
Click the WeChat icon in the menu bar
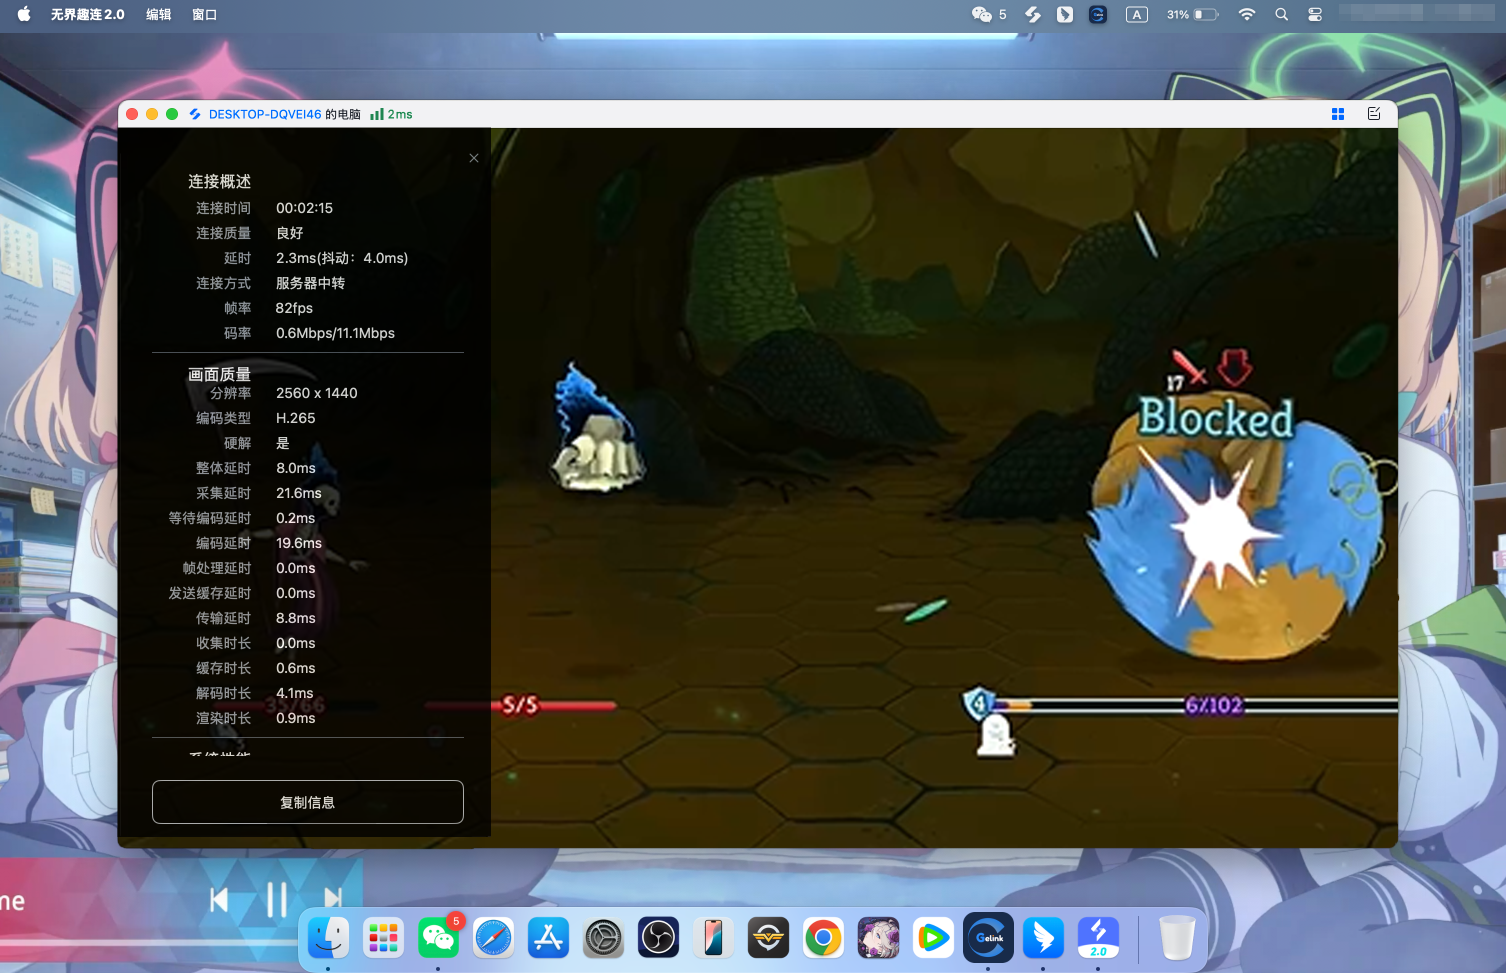(x=982, y=14)
